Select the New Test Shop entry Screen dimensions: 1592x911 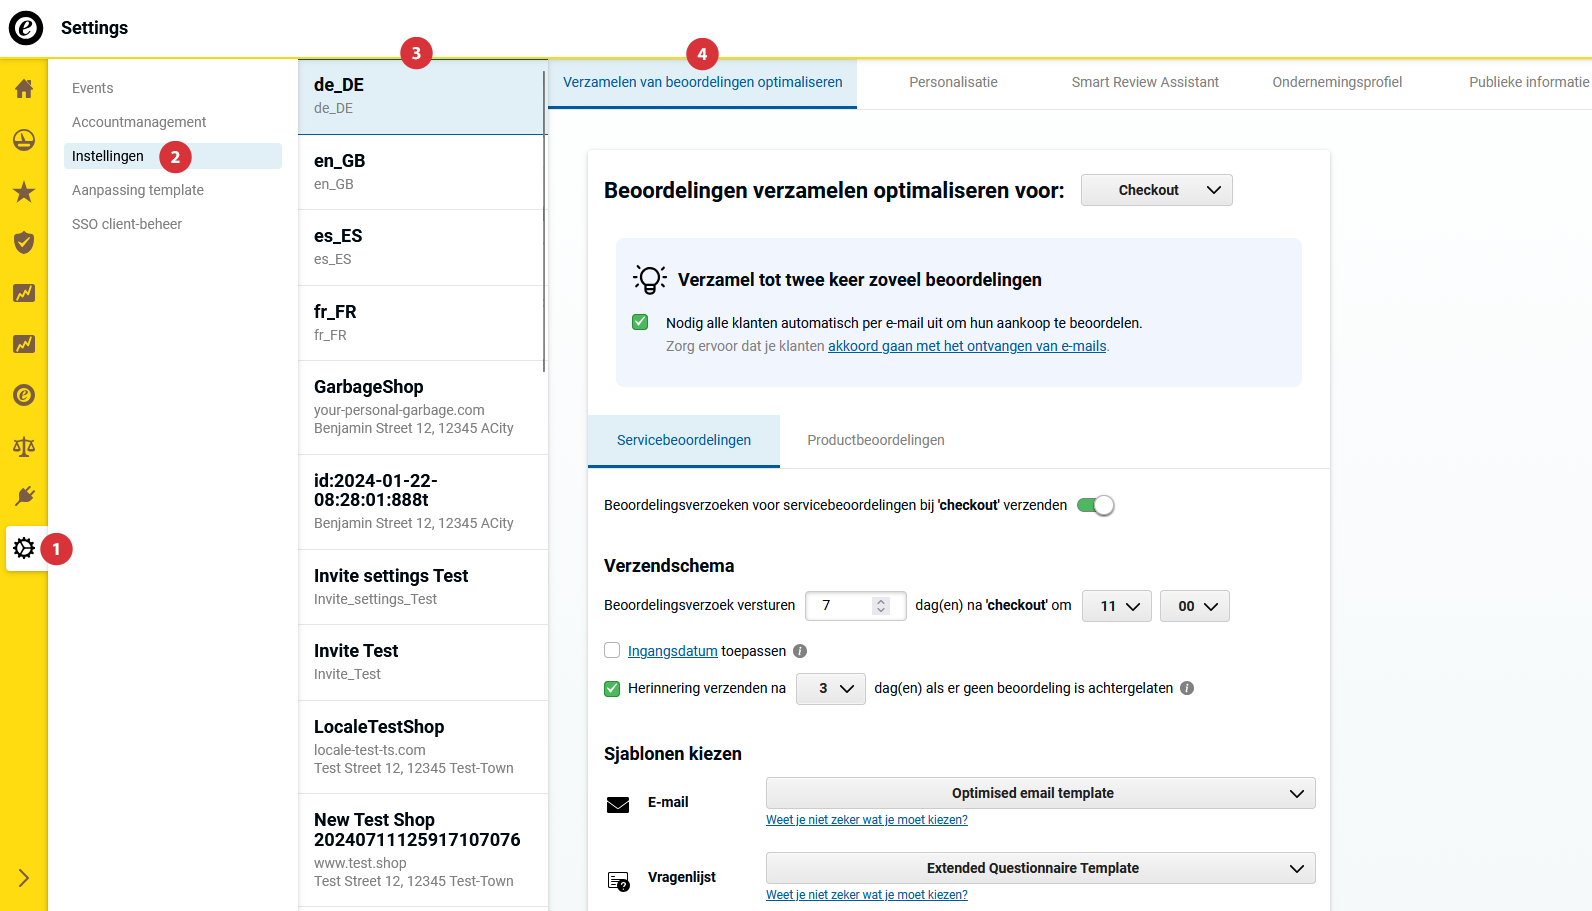(x=421, y=850)
